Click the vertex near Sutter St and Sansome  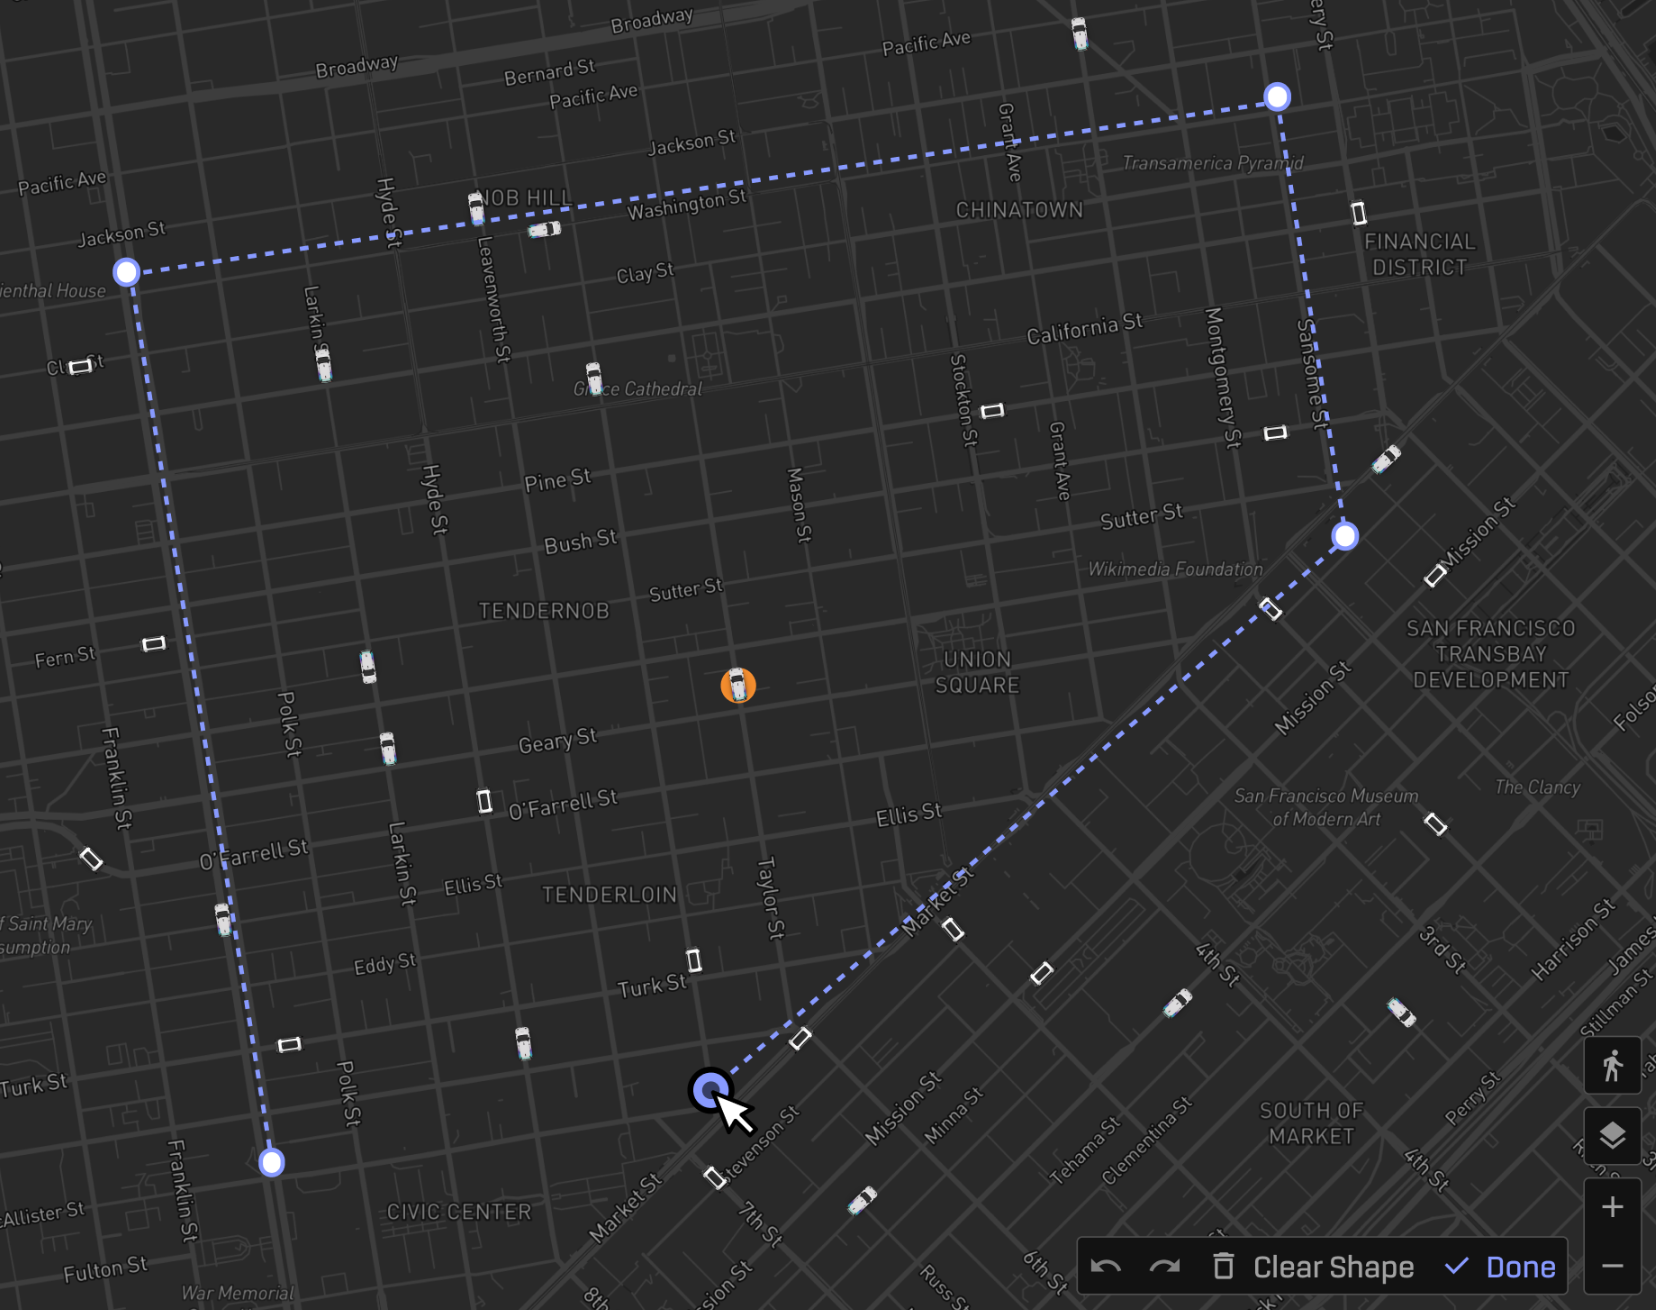[x=1345, y=537]
